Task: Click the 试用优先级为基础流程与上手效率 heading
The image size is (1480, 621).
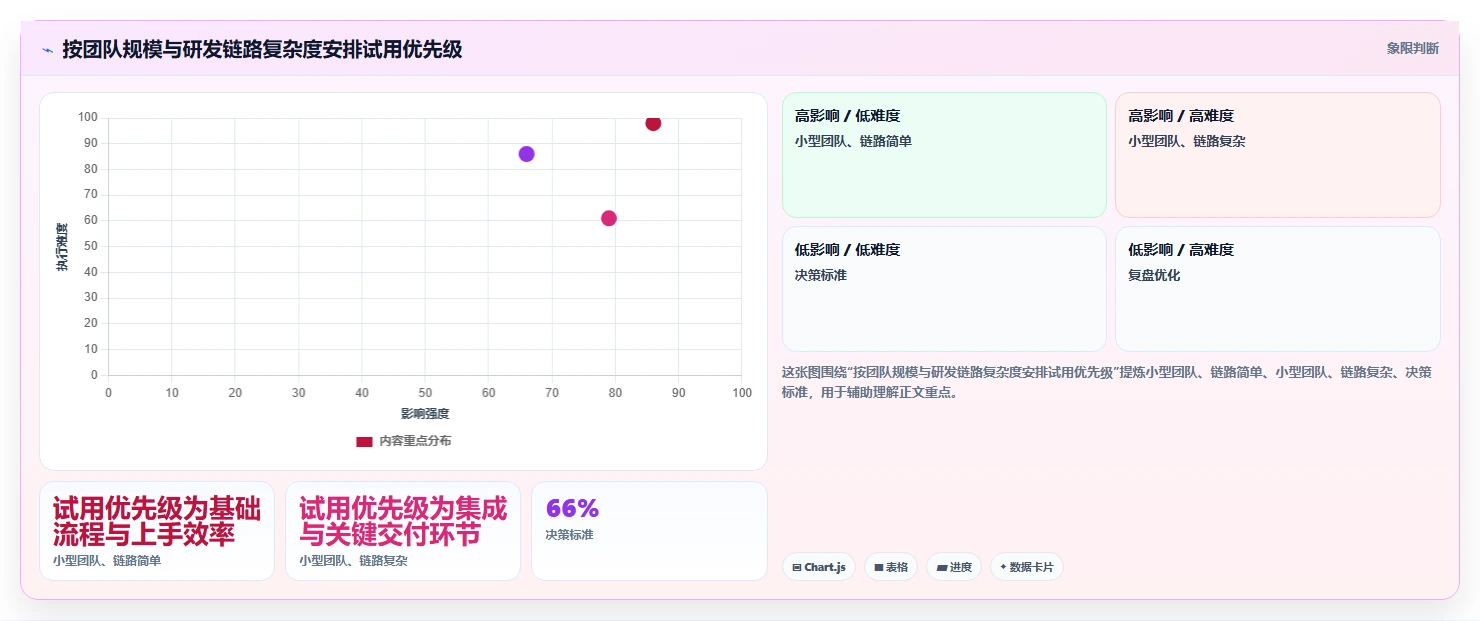Action: [x=157, y=521]
